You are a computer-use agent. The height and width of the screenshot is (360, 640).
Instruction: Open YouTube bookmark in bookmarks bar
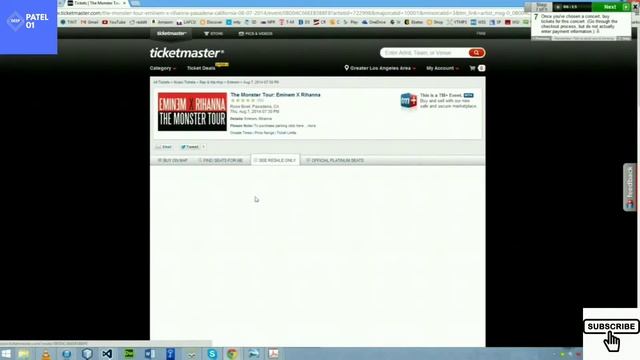tap(114, 22)
